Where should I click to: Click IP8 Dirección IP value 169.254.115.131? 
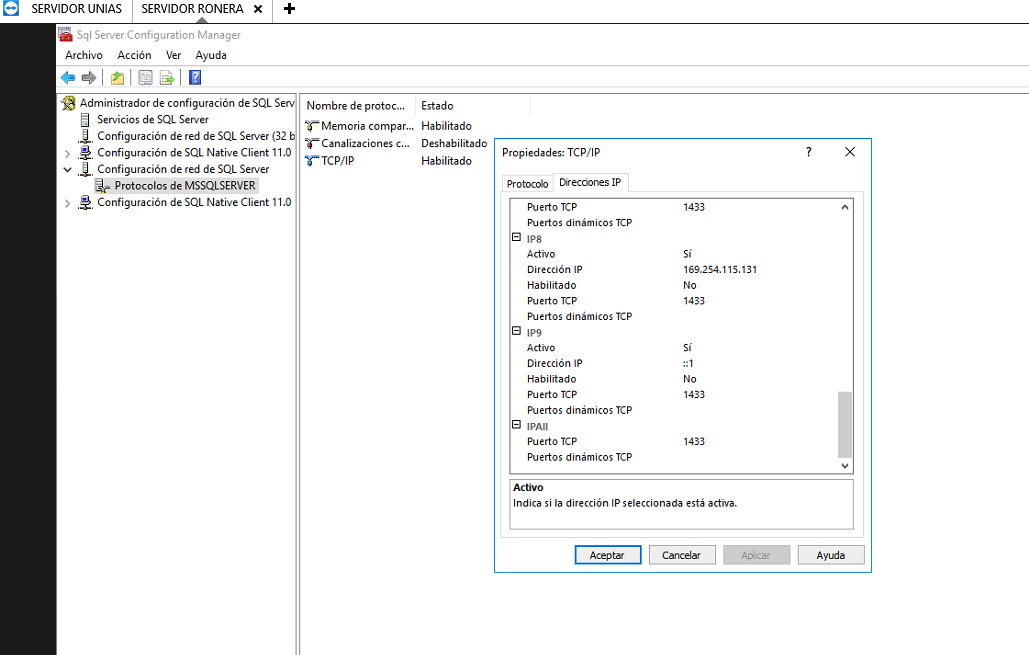click(720, 270)
